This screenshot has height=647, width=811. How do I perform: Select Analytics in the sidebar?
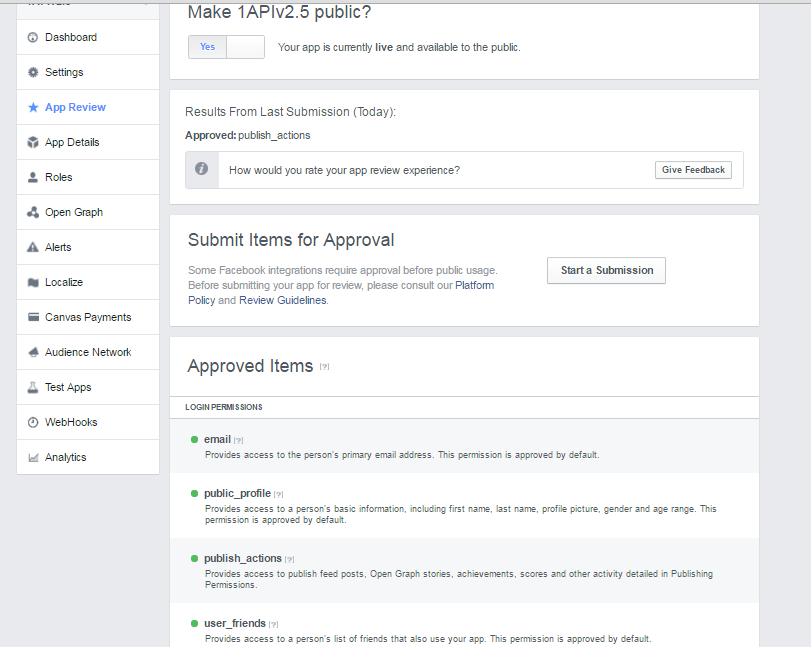coord(66,457)
